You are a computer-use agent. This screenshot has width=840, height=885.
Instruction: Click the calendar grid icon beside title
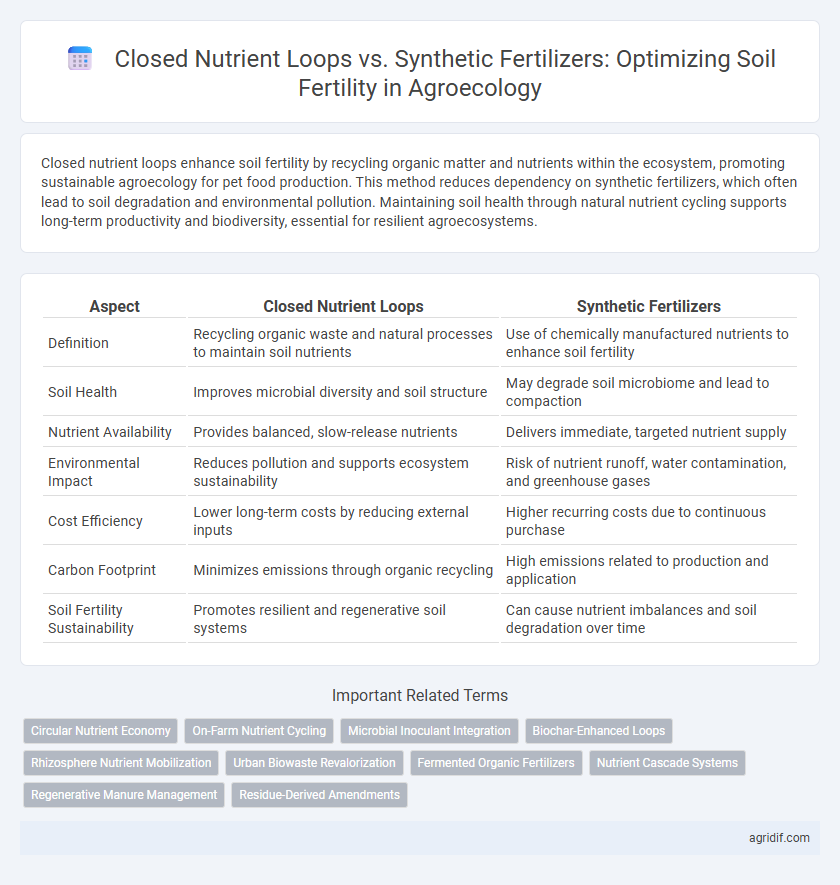(80, 59)
